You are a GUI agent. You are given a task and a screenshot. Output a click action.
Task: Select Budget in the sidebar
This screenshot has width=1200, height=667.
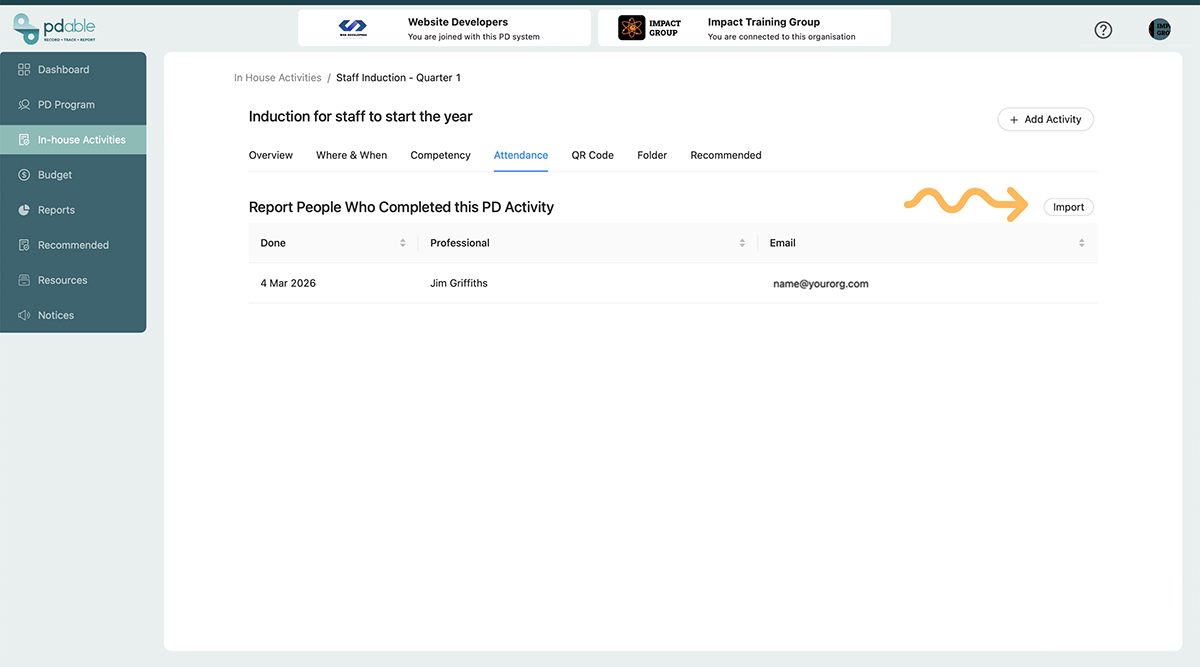[73, 175]
